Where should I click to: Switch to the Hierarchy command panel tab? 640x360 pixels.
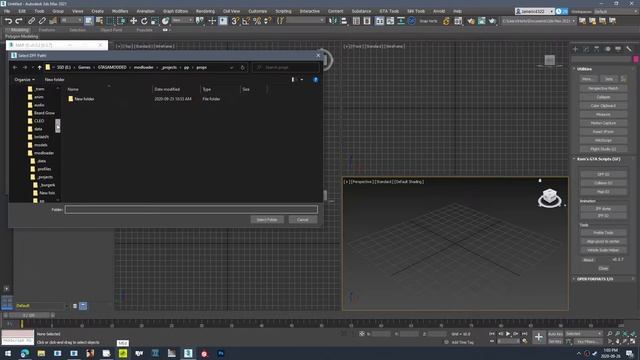pyautogui.click(x=597, y=49)
